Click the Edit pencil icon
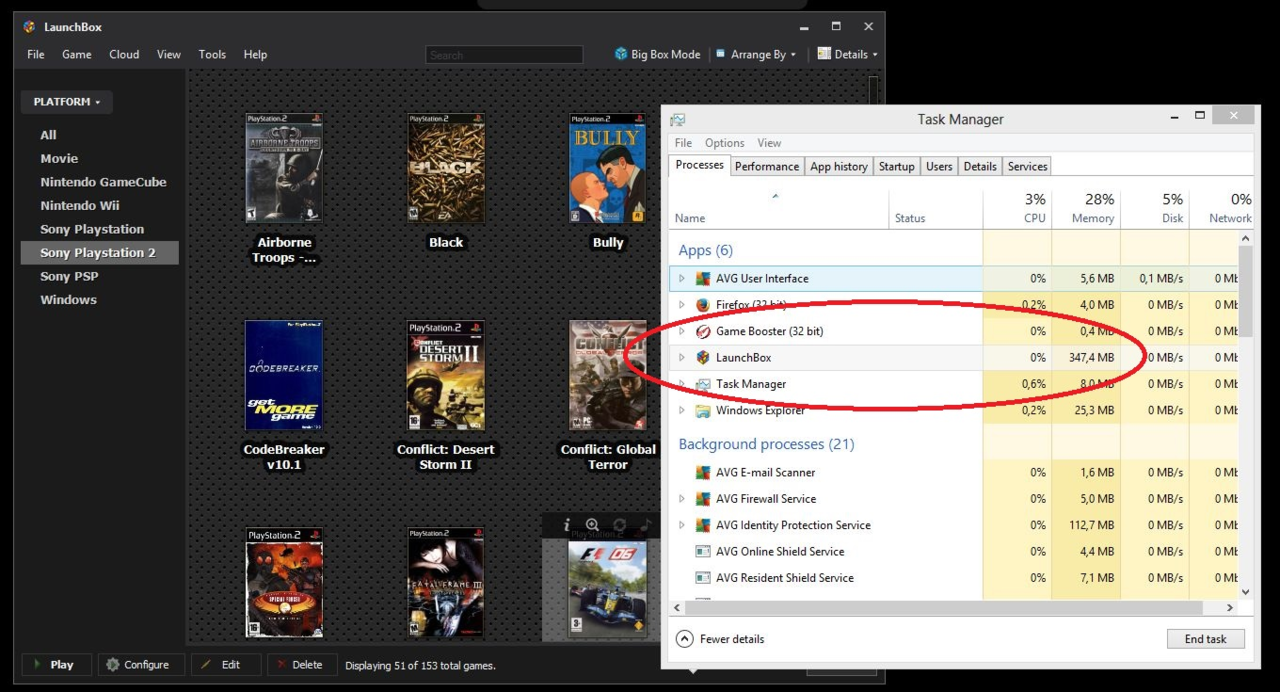Image resolution: width=1280 pixels, height=692 pixels. pyautogui.click(x=207, y=664)
